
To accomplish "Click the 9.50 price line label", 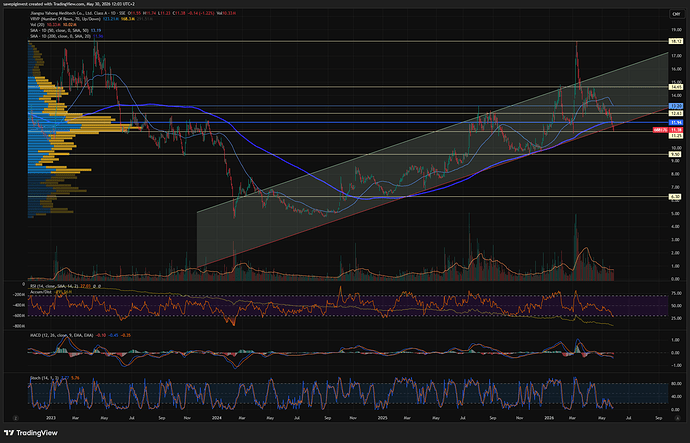I will (x=675, y=154).
